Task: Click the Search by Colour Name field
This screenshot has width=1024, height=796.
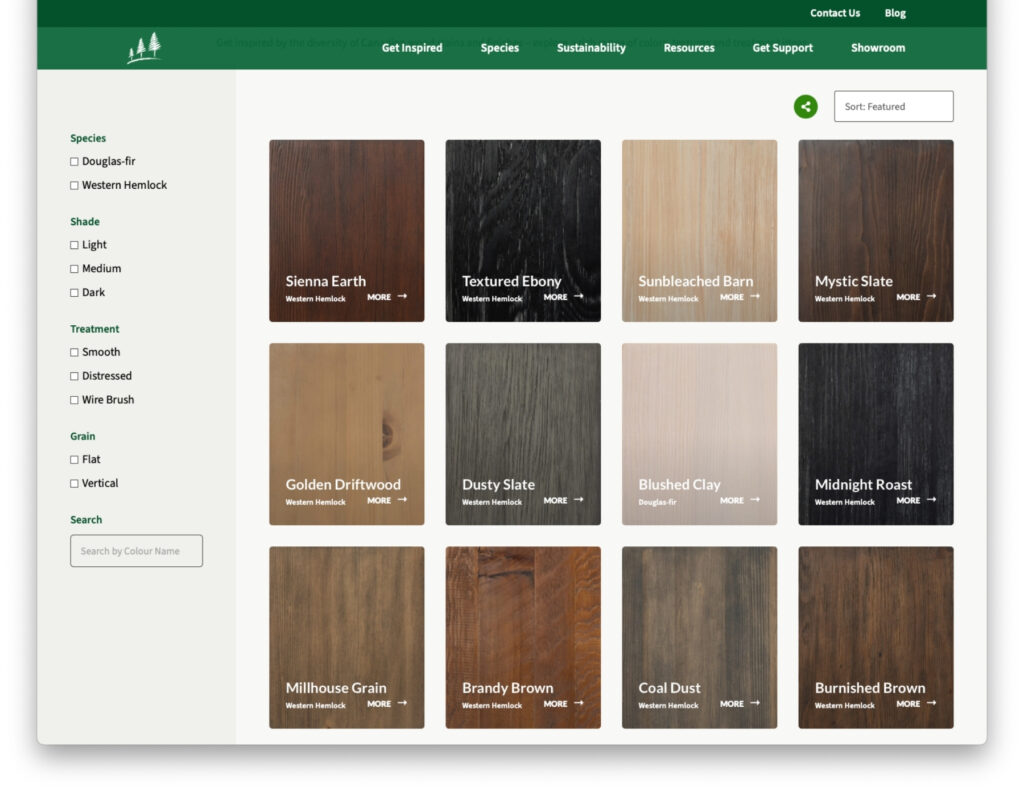Action: [x=136, y=551]
